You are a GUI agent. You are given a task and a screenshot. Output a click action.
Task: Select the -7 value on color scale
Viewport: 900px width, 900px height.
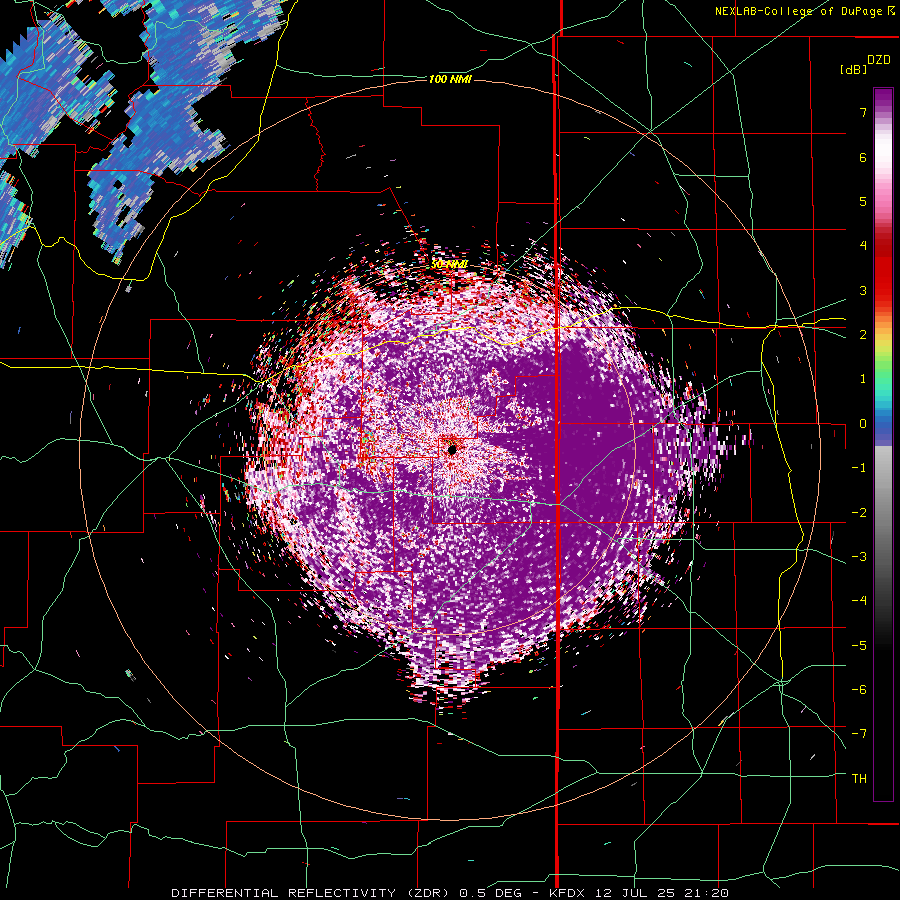[859, 734]
